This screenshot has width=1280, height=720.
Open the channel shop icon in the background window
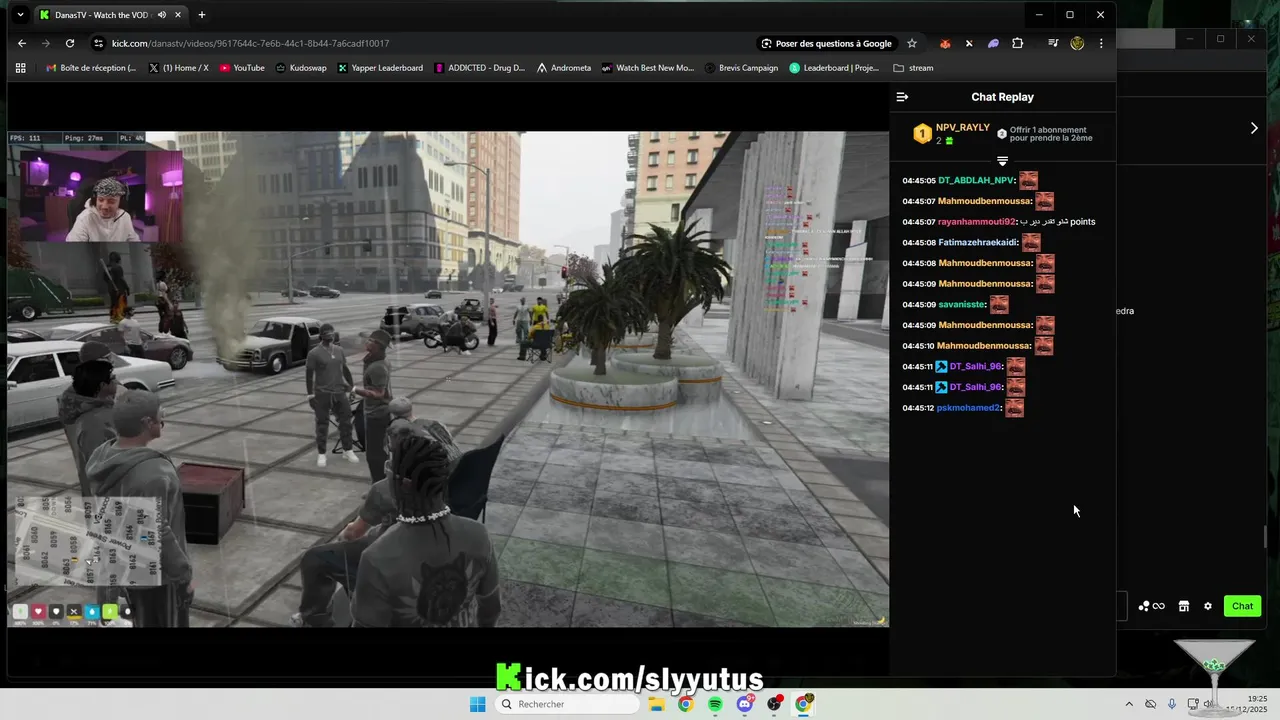click(1184, 606)
